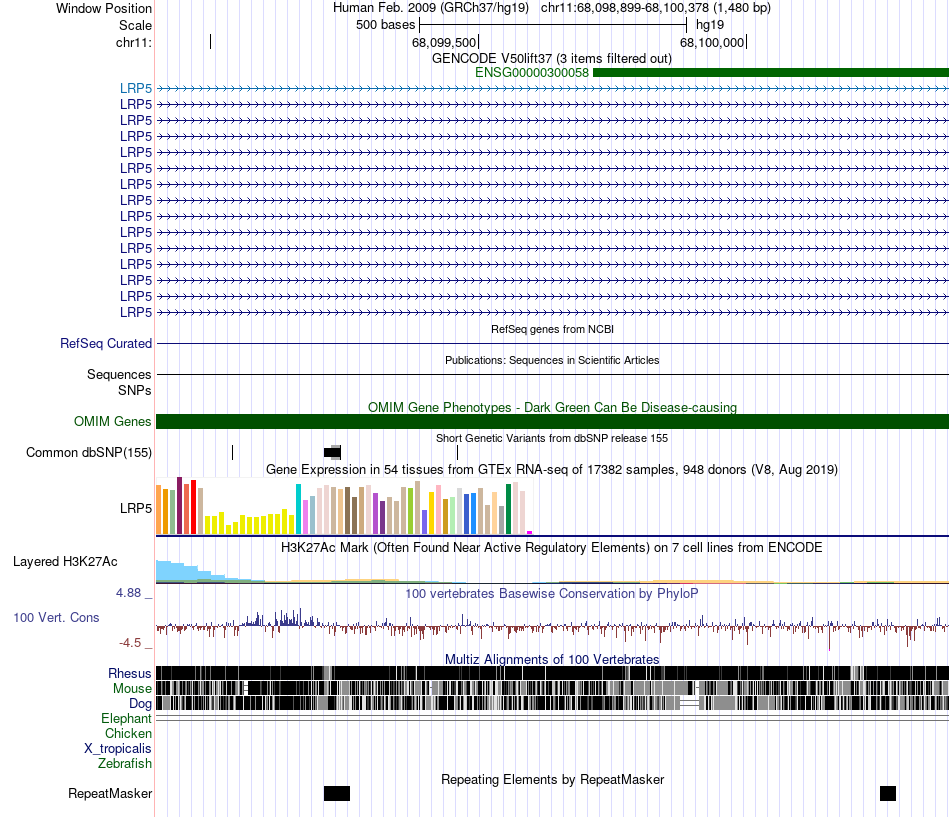
Task: Open Short Genetic Variants from dbSNP title
Action: 552,438
